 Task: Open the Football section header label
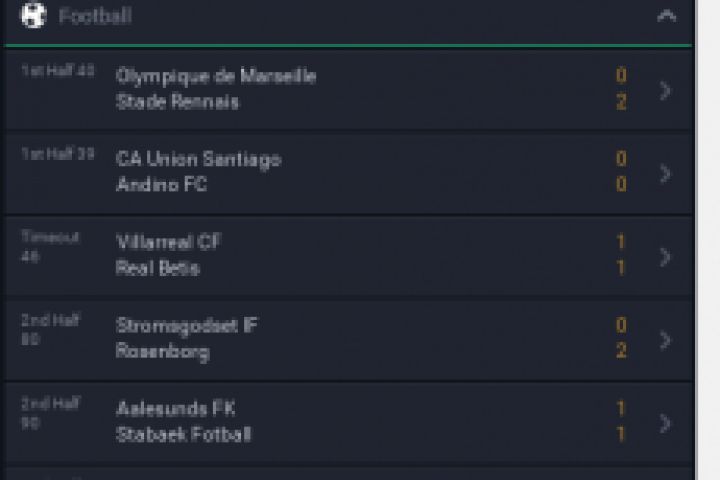95,17
